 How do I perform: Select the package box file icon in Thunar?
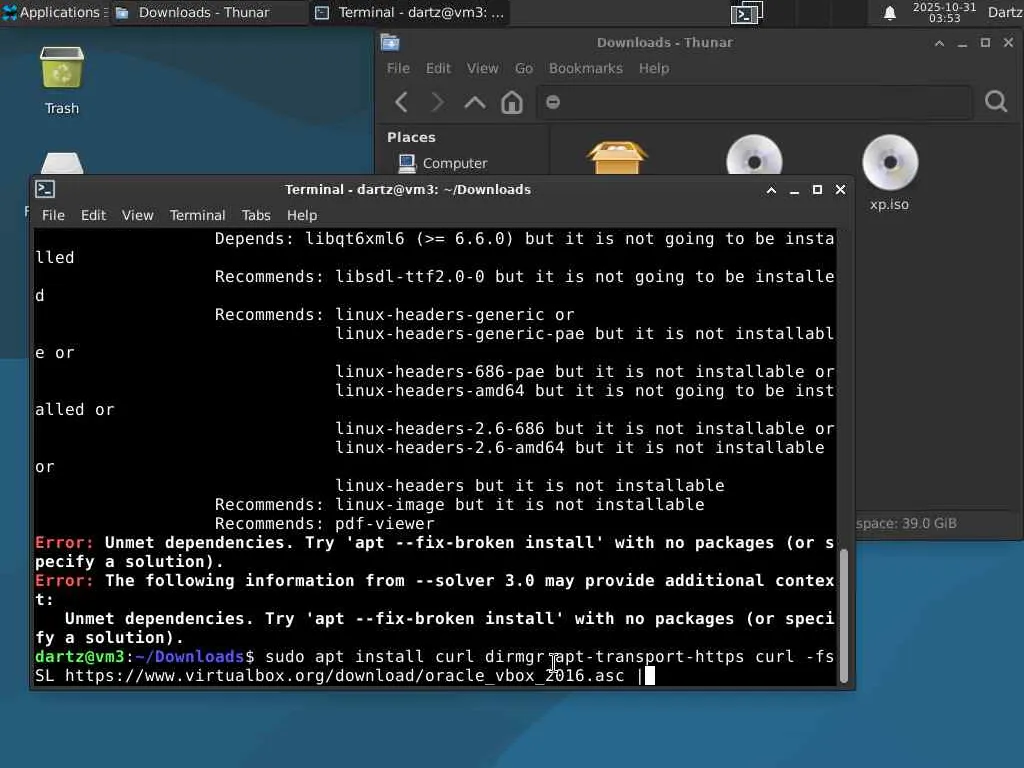coord(617,157)
